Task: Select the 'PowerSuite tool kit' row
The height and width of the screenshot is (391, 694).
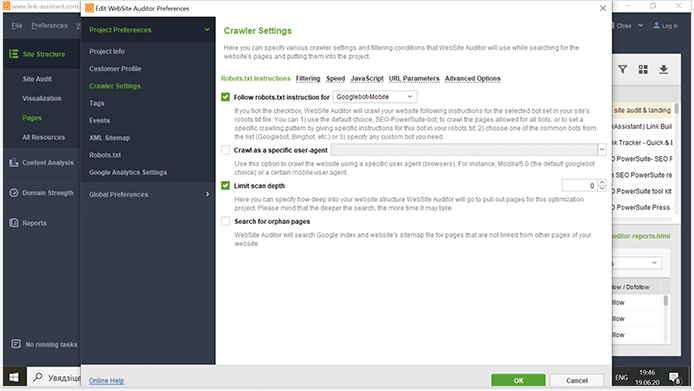Action: (x=643, y=191)
